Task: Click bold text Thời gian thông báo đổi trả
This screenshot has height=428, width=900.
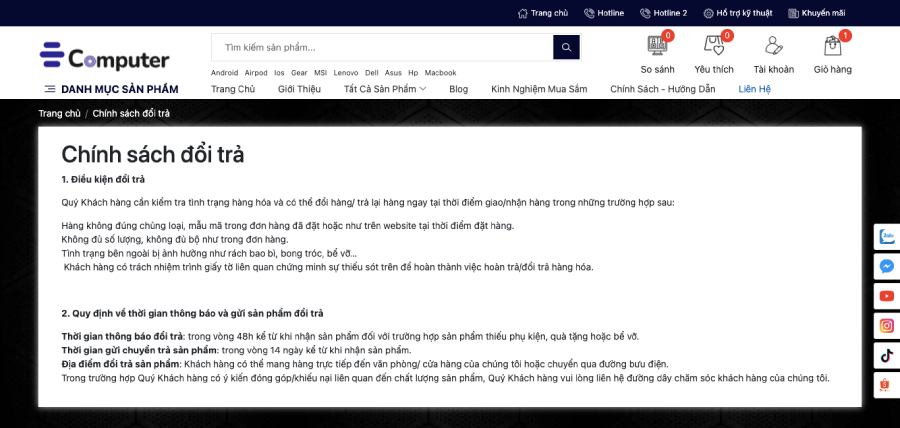Action: [x=122, y=336]
